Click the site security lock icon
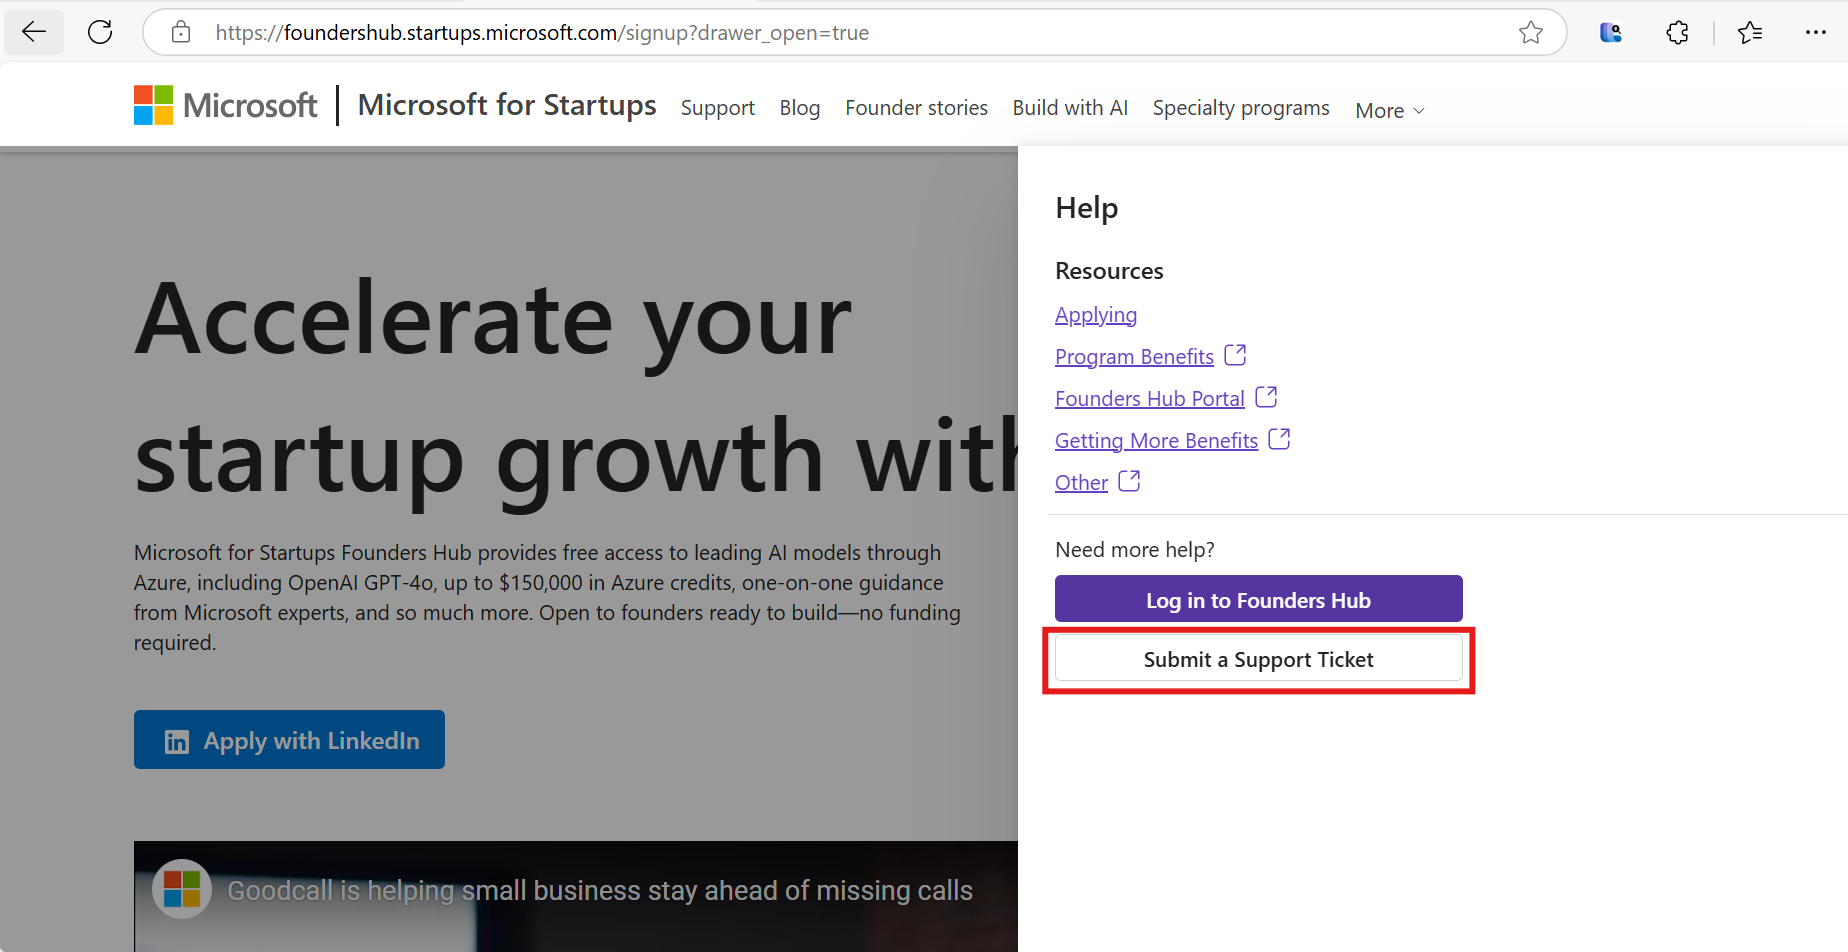Viewport: 1848px width, 952px height. tap(180, 31)
